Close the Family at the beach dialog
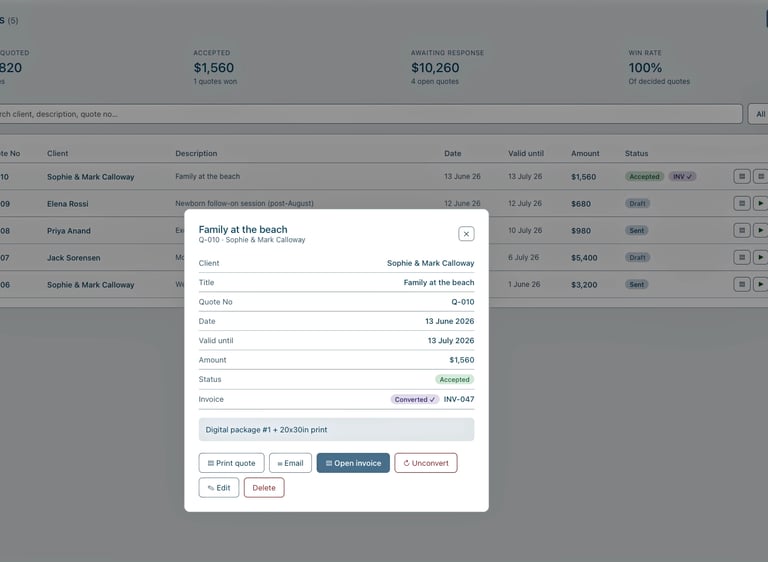Viewport: 768px width, 562px height. pyautogui.click(x=466, y=234)
